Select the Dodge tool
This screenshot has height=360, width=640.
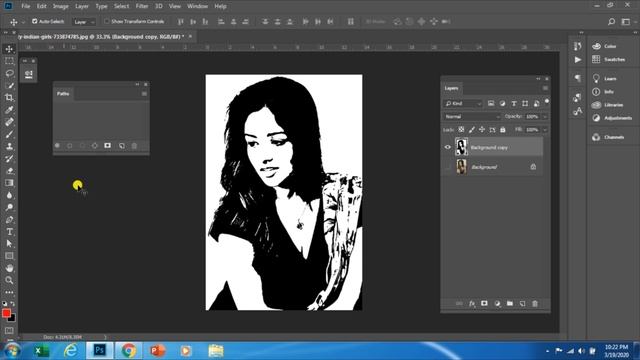click(9, 207)
